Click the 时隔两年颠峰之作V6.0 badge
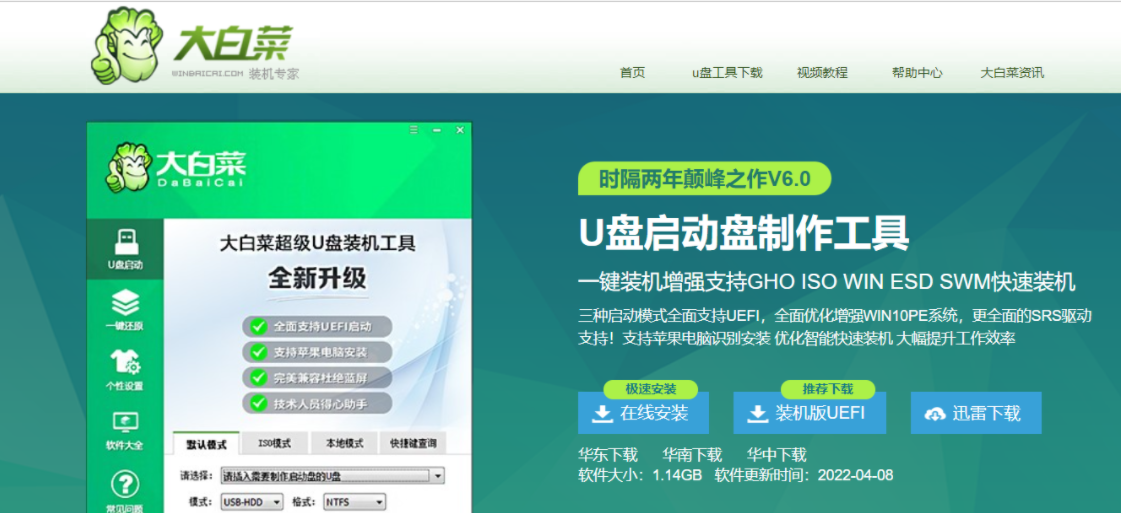Screen dimensions: 1122x513 pyautogui.click(x=705, y=179)
